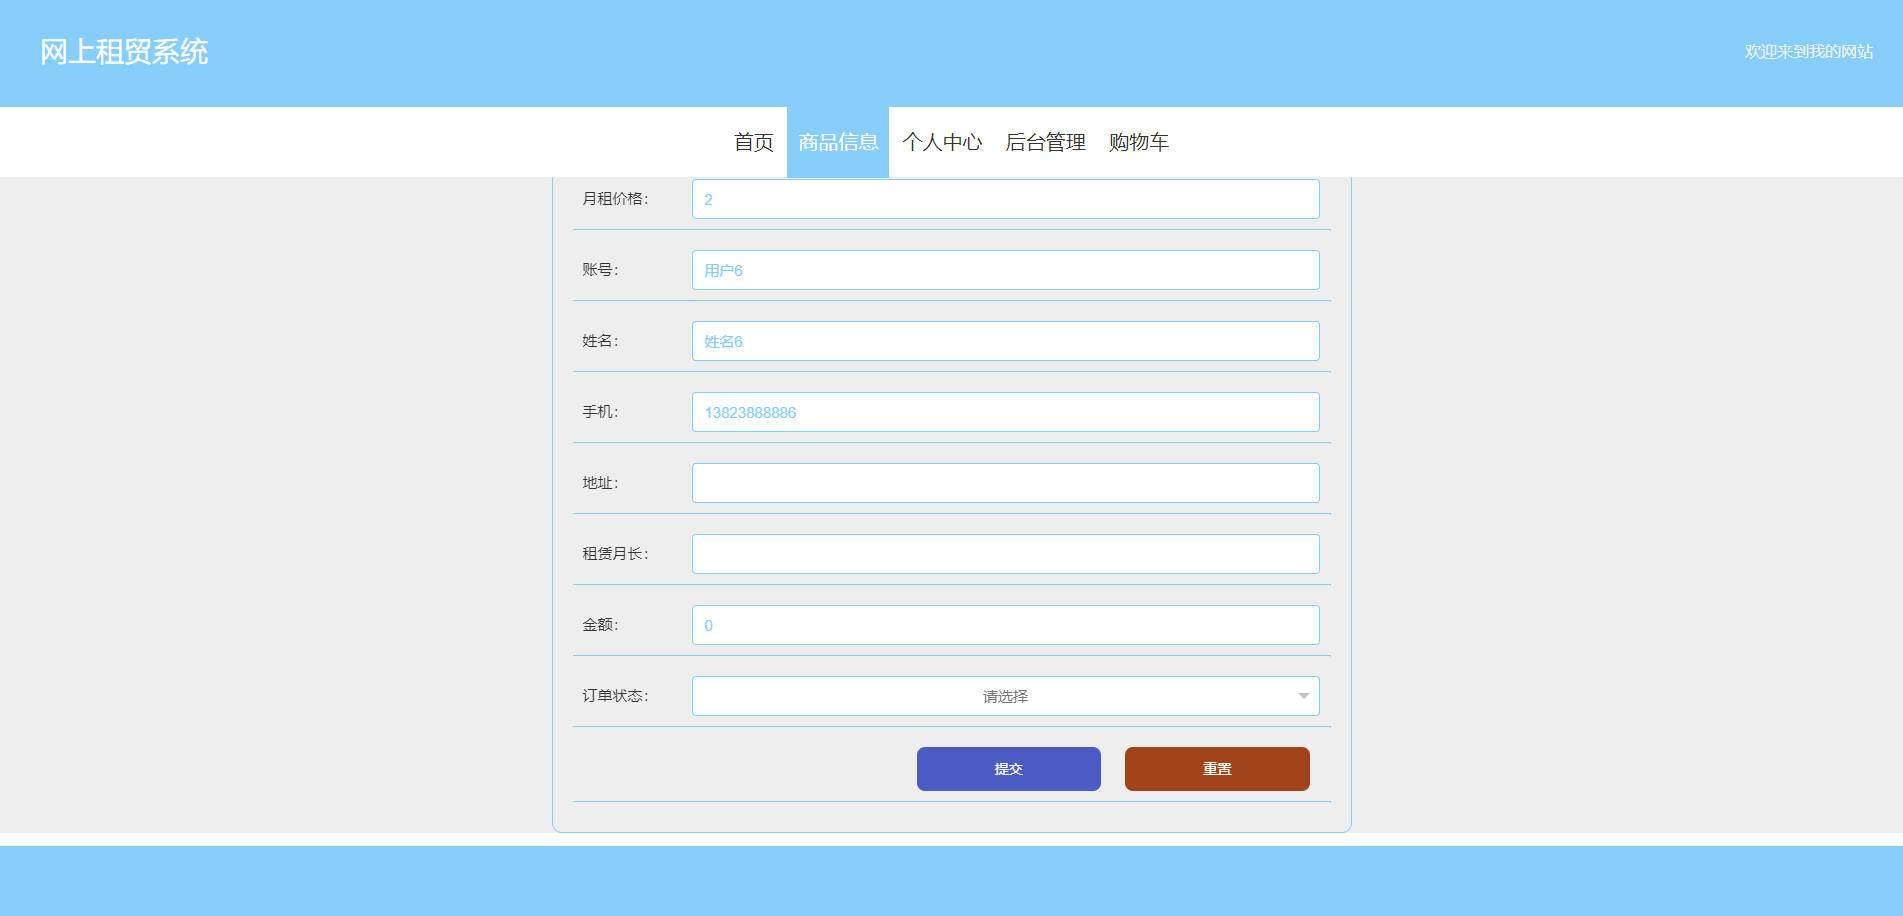Screen dimensions: 1903x916
Task: Click the 月租价格 label
Action: click(615, 199)
